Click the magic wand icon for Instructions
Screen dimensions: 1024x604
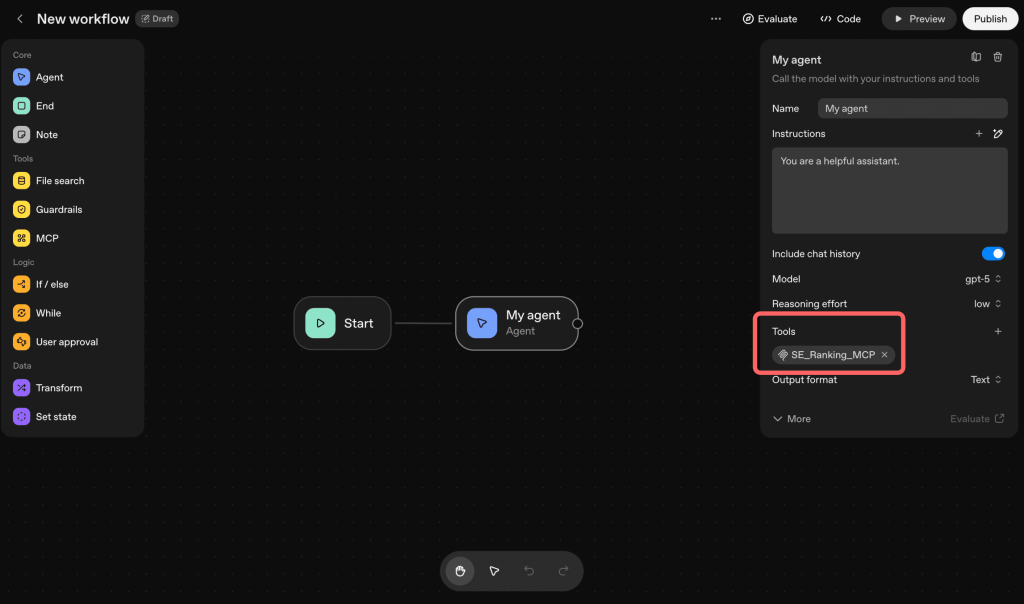(x=998, y=134)
